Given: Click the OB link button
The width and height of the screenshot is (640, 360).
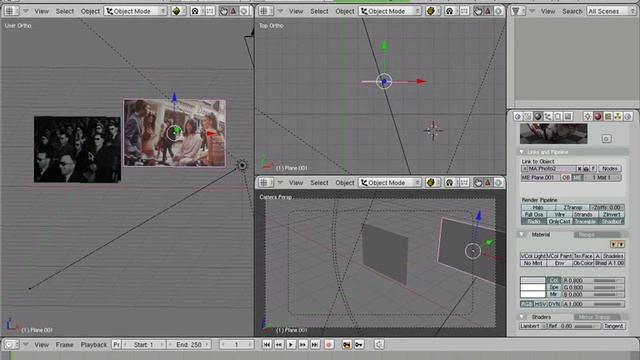Looking at the screenshot, I should [x=566, y=178].
